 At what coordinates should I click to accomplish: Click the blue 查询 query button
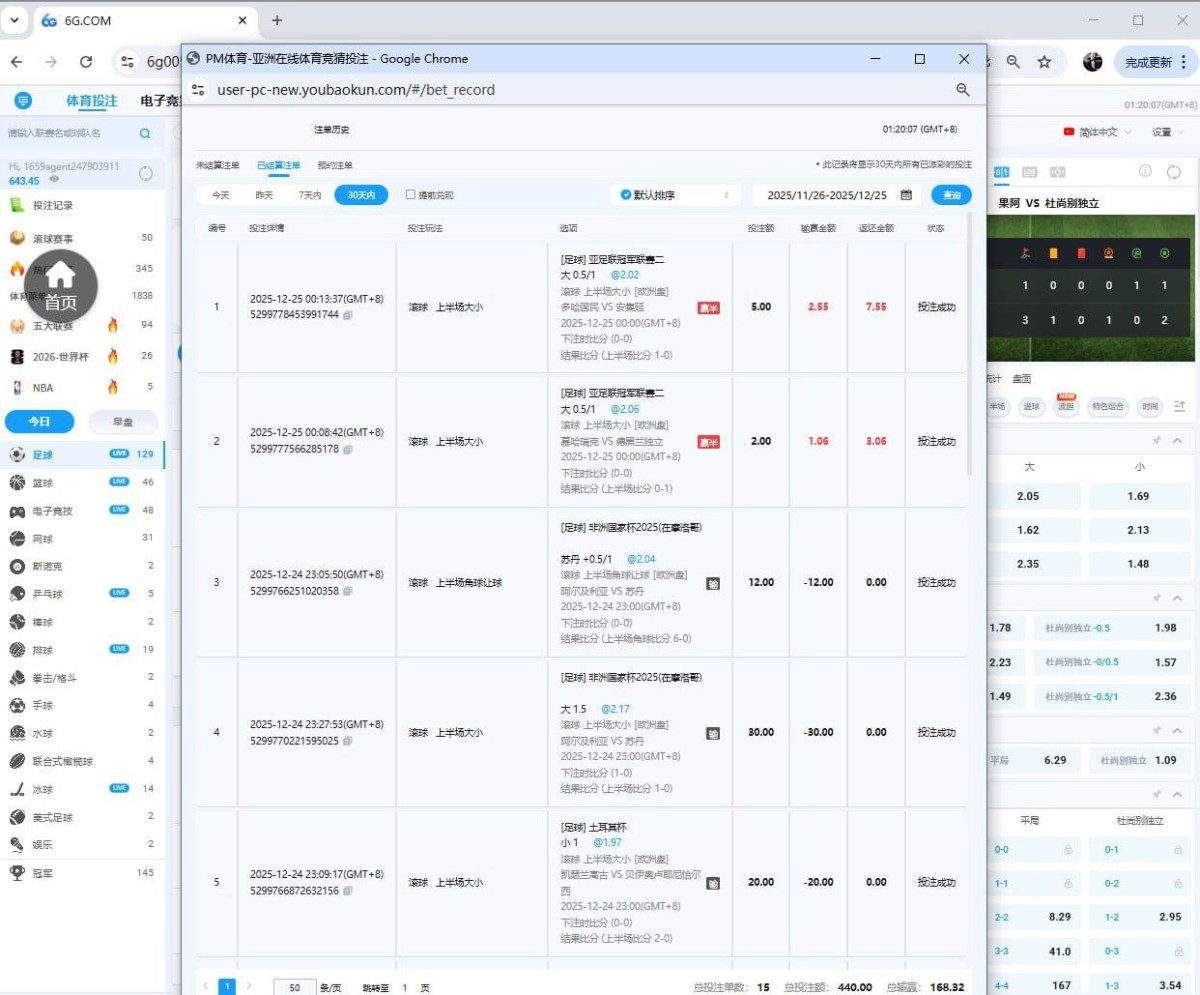tap(951, 195)
